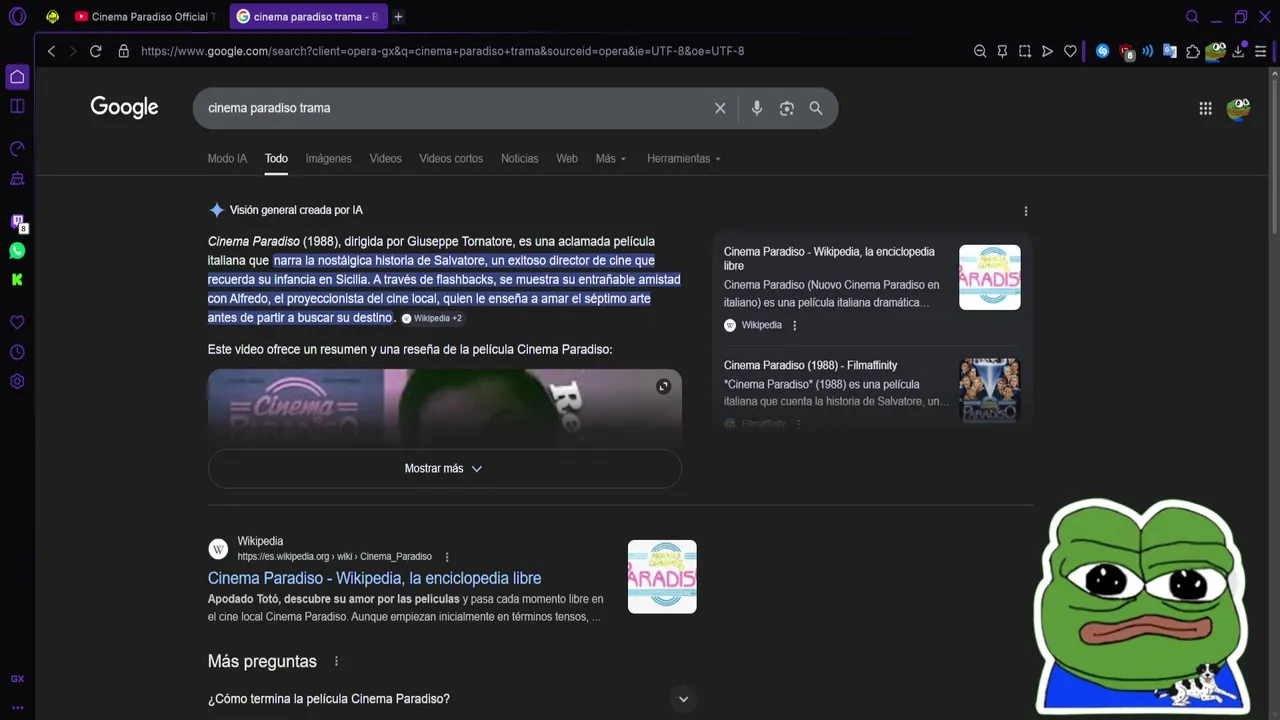Open options dots beside Wikipedia result URL
The width and height of the screenshot is (1280, 720).
point(447,557)
